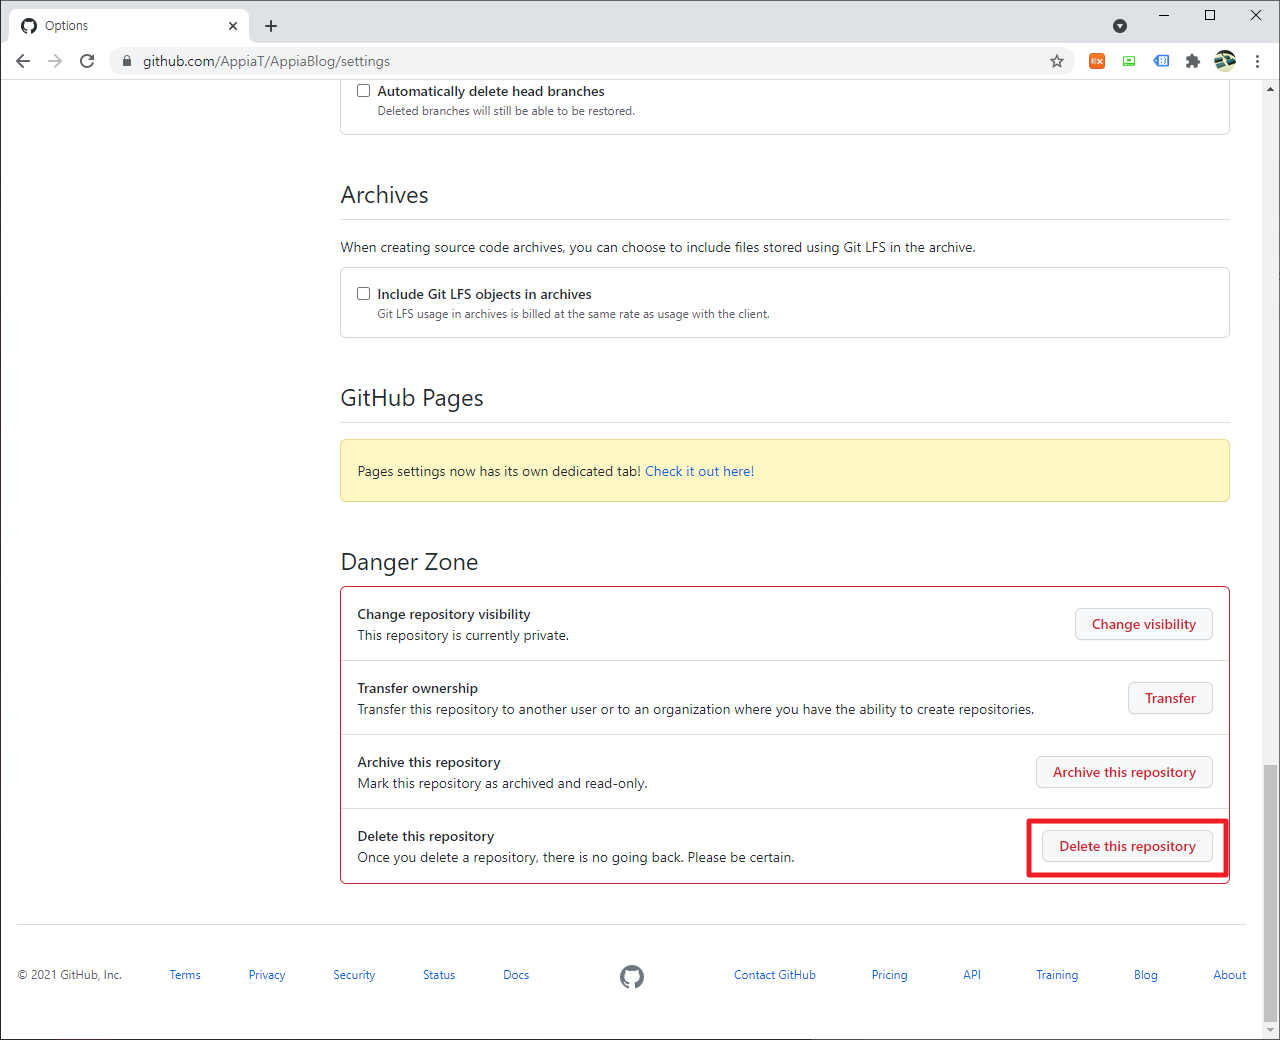Check Include Git LFS objects in archives
Screen dimensions: 1280x1040
click(x=364, y=294)
